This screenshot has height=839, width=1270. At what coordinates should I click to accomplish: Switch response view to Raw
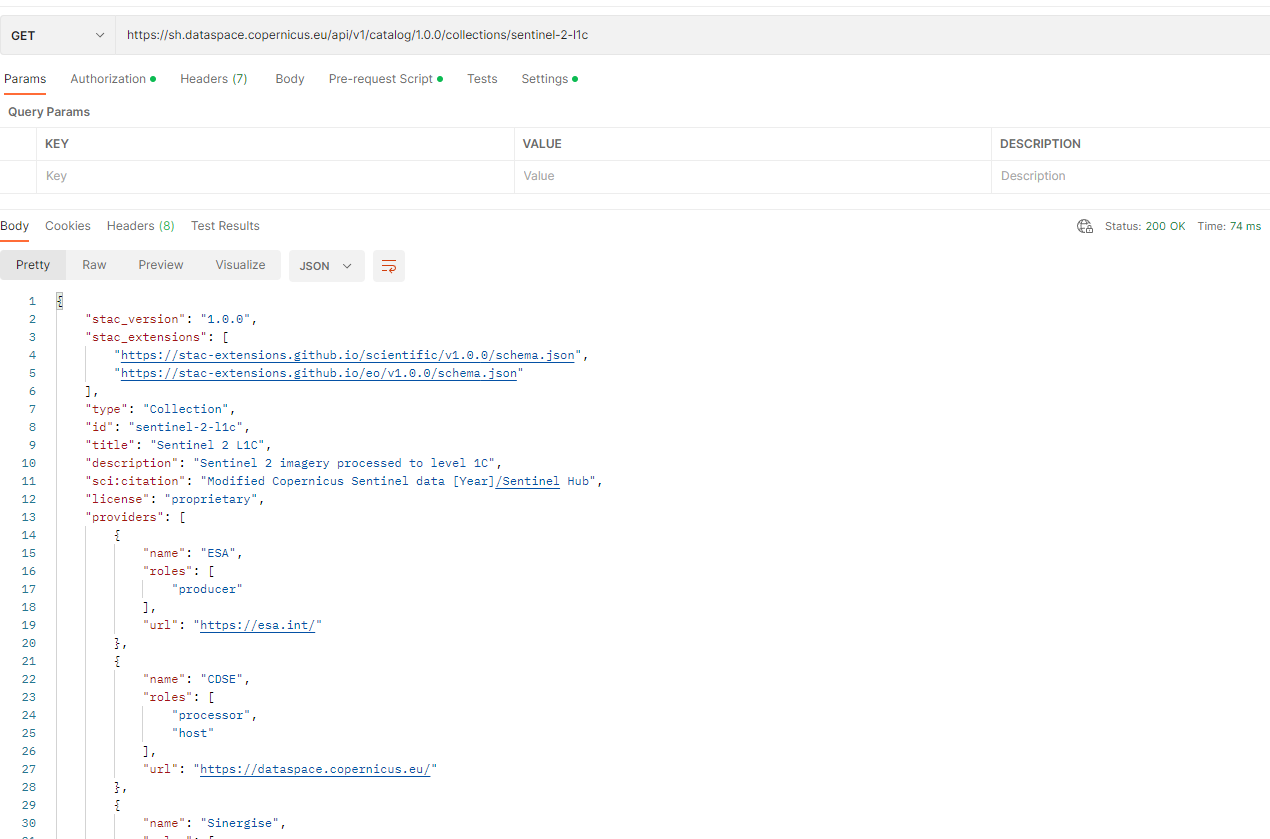click(x=94, y=265)
